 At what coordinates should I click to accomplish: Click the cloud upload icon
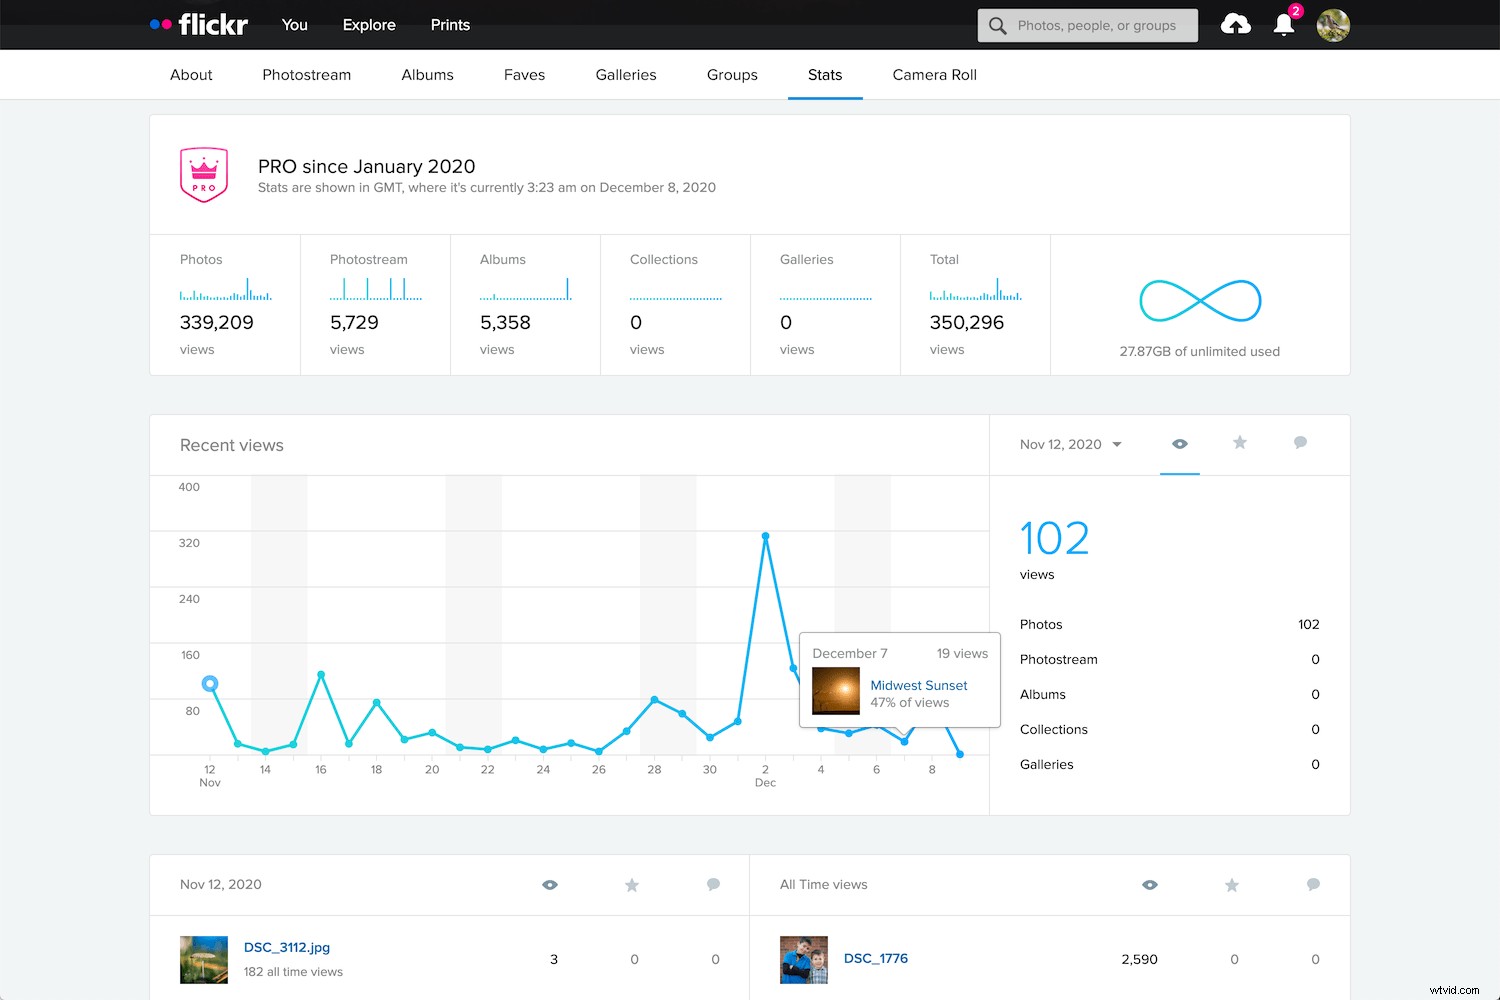[1236, 24]
